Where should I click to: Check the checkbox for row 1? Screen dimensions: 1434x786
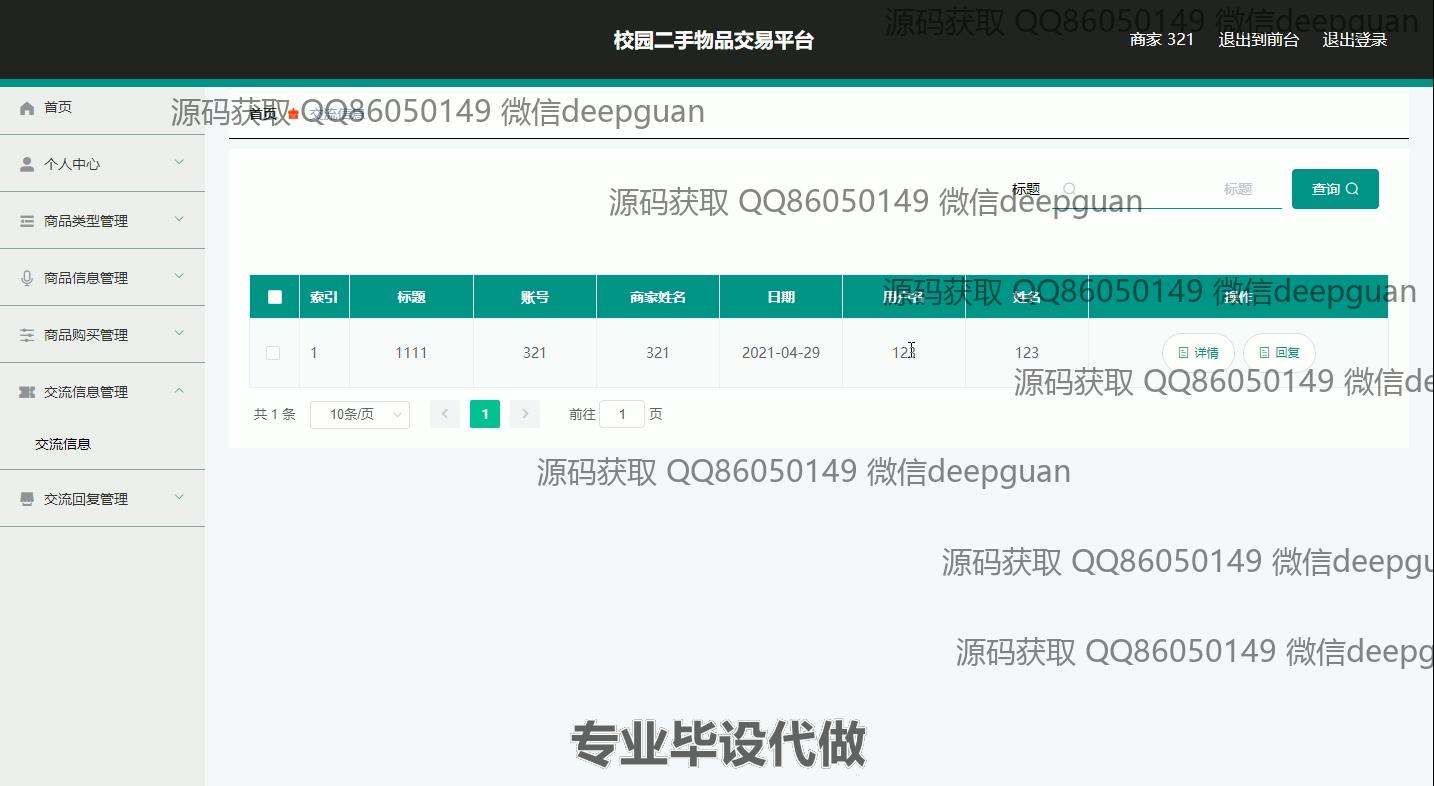(273, 353)
